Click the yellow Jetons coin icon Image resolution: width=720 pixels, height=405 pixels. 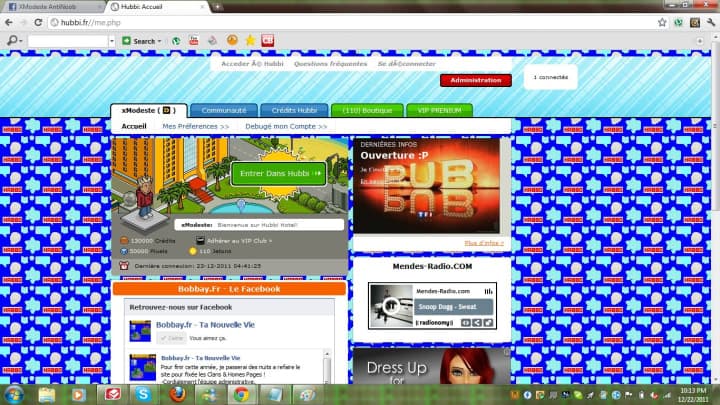[193, 251]
